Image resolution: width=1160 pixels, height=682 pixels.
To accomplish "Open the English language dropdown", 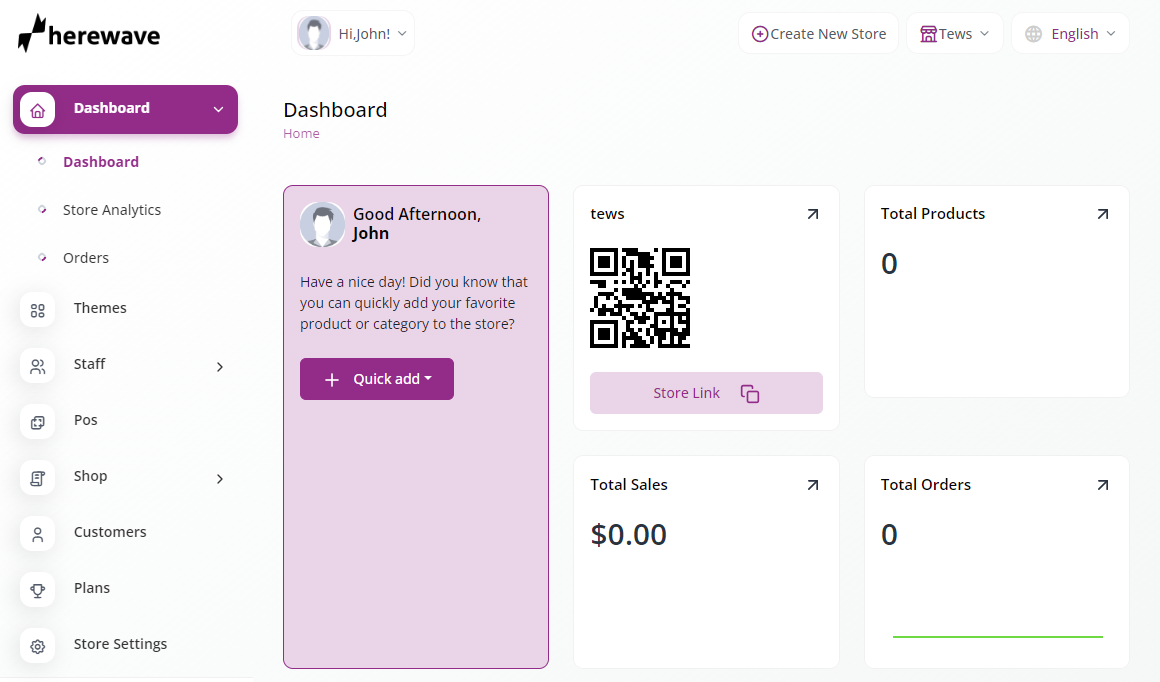I will (x=1070, y=34).
